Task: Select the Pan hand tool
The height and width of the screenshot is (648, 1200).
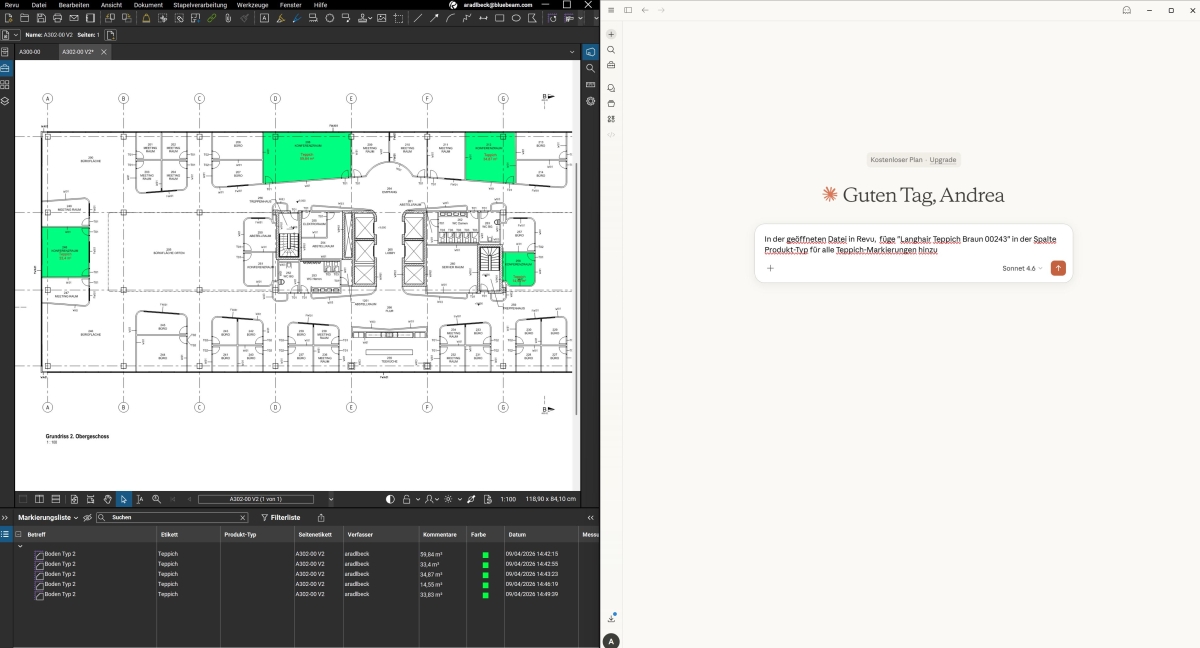Action: click(x=107, y=498)
